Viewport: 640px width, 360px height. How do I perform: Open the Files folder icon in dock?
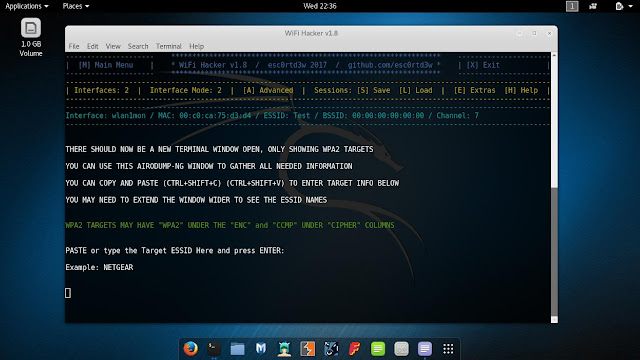[x=237, y=349]
